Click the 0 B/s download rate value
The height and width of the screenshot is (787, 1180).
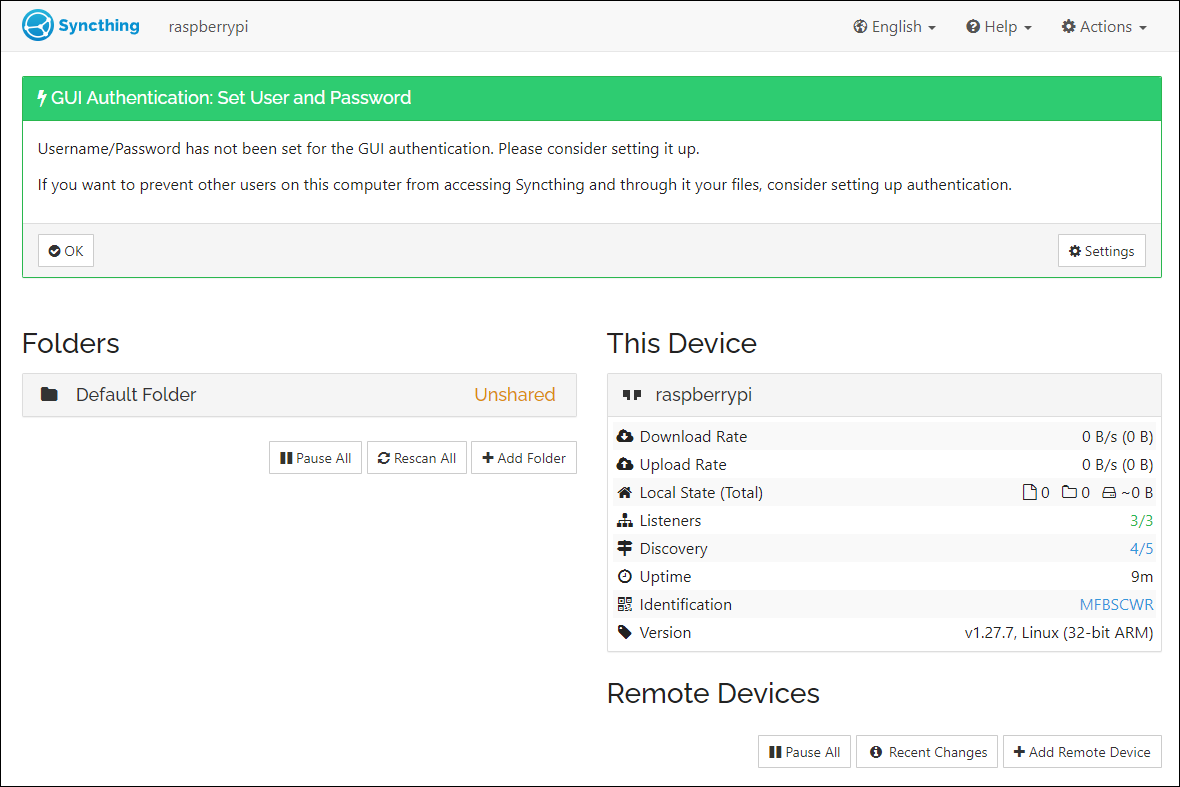(1118, 436)
